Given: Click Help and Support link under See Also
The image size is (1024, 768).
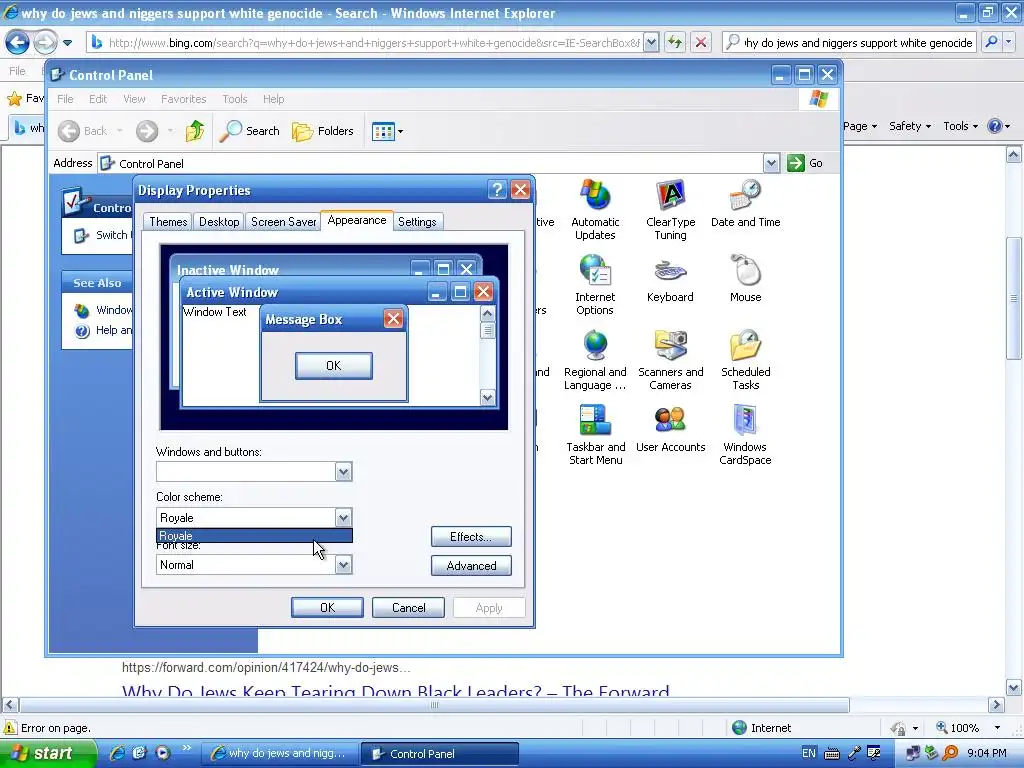Looking at the screenshot, I should coord(113,330).
